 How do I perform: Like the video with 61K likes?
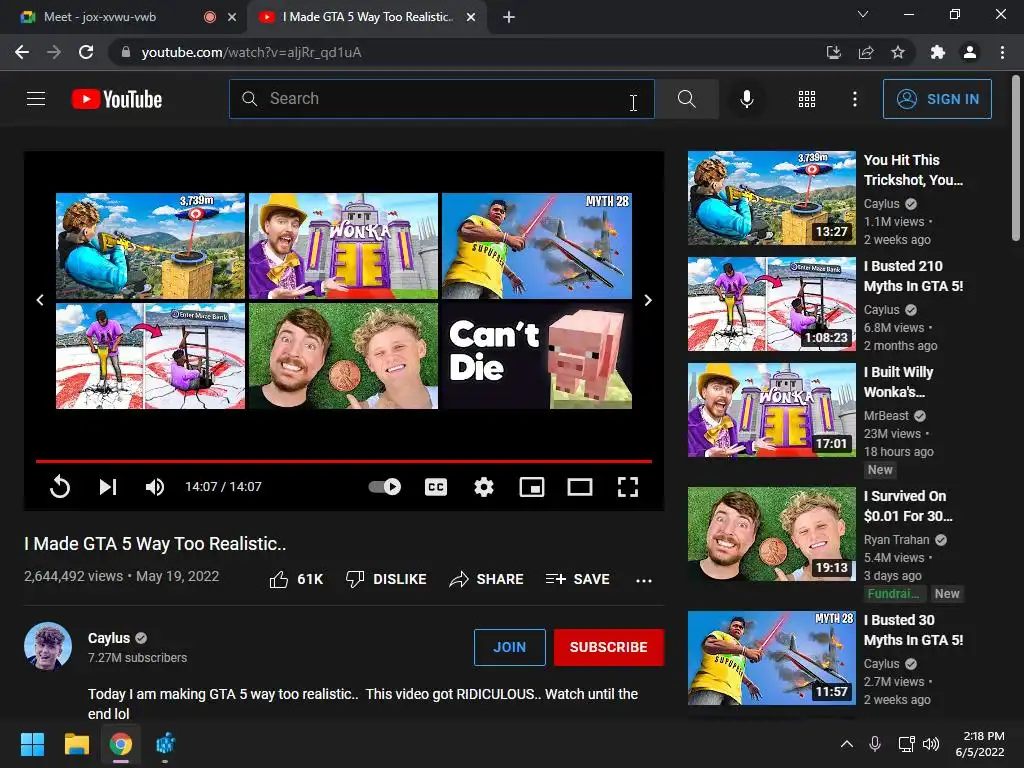[x=296, y=579]
